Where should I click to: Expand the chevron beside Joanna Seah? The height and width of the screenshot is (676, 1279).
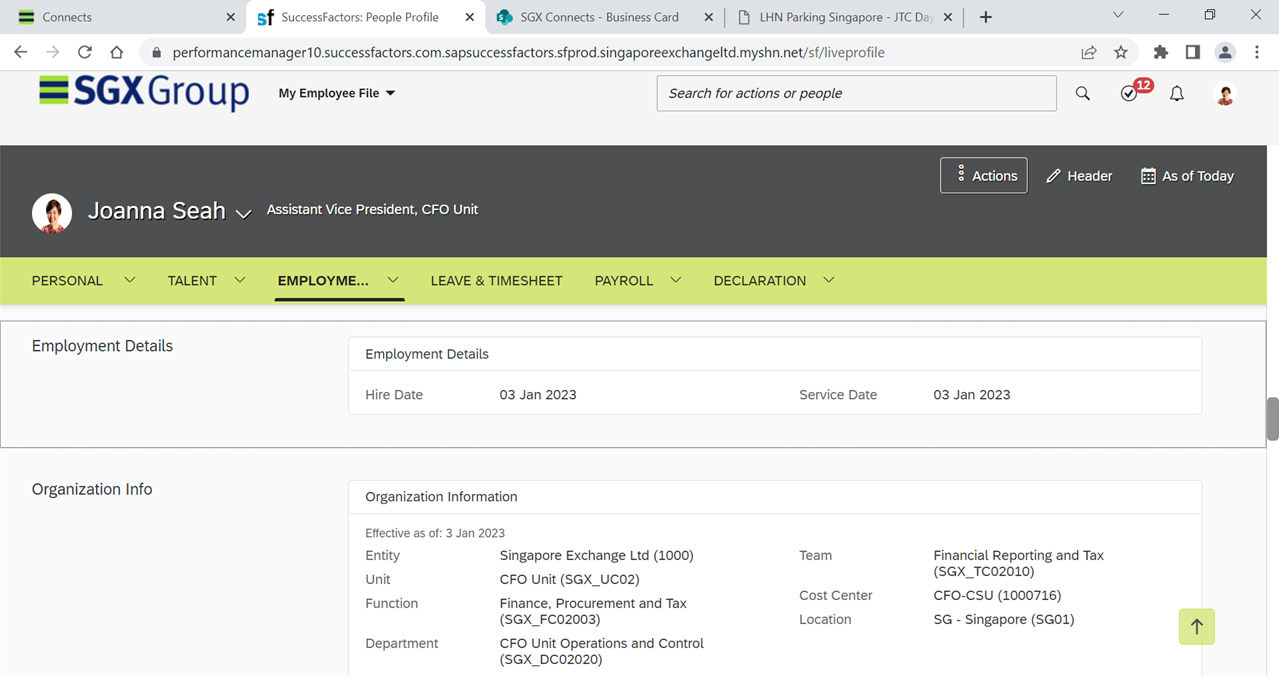click(243, 213)
